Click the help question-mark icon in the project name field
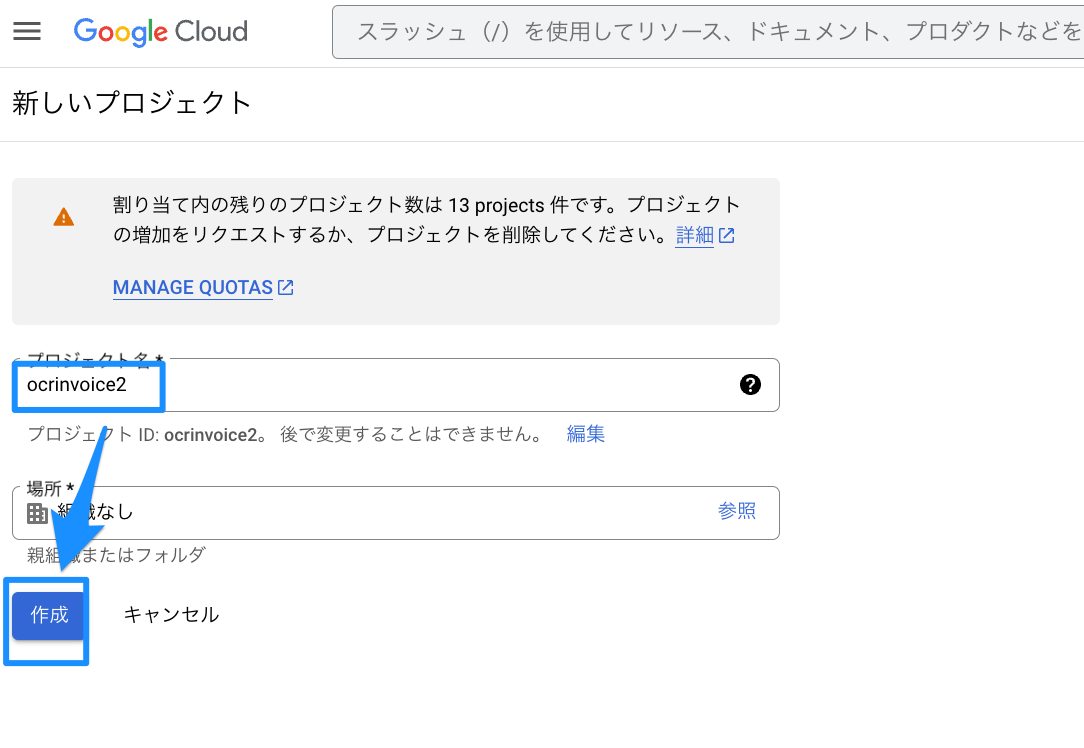Viewport: 1084px width, 748px height. 750,384
